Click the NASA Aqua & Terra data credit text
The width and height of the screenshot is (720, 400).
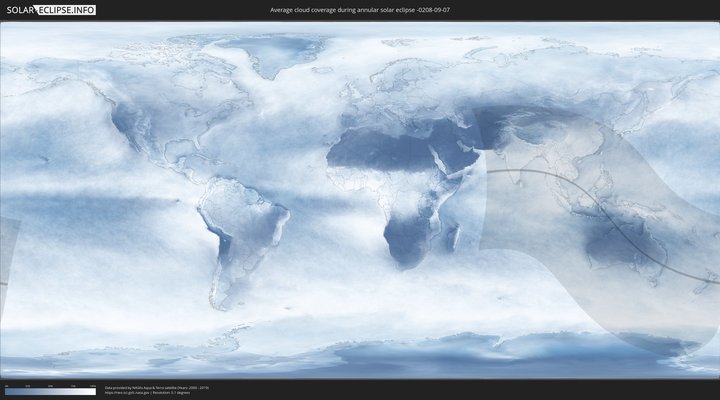pos(156,386)
